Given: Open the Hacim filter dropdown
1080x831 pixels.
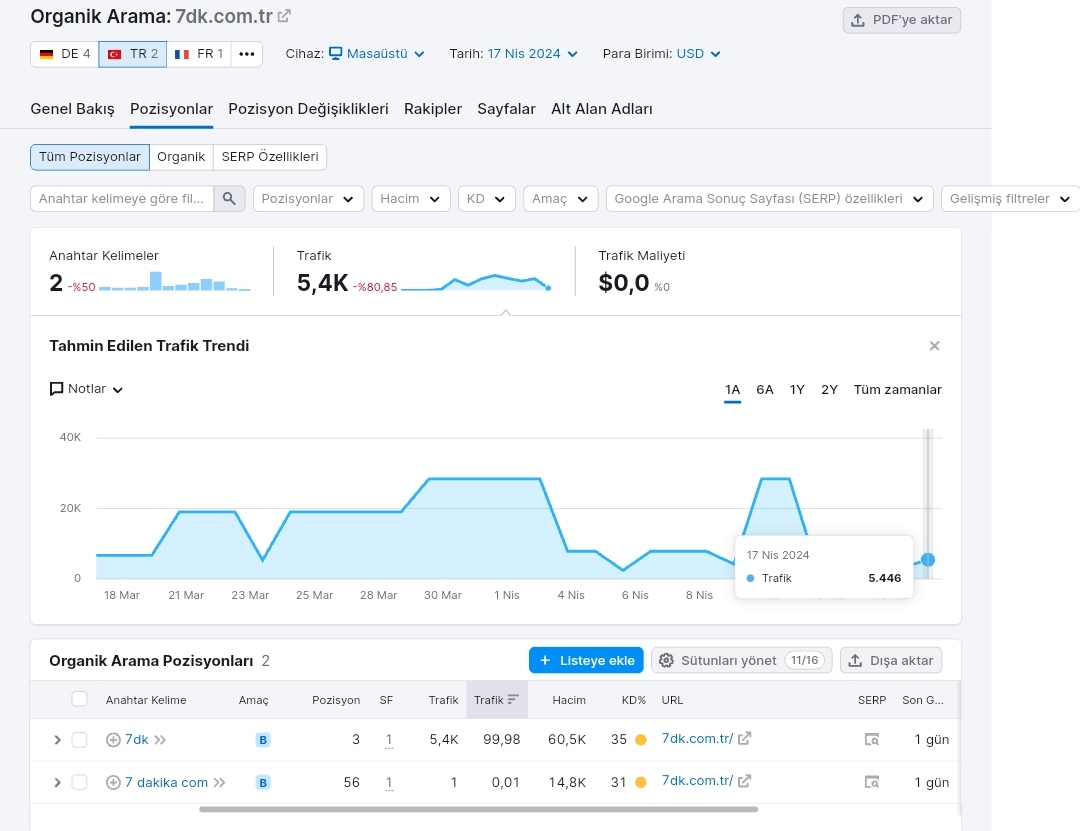Looking at the screenshot, I should coord(411,198).
